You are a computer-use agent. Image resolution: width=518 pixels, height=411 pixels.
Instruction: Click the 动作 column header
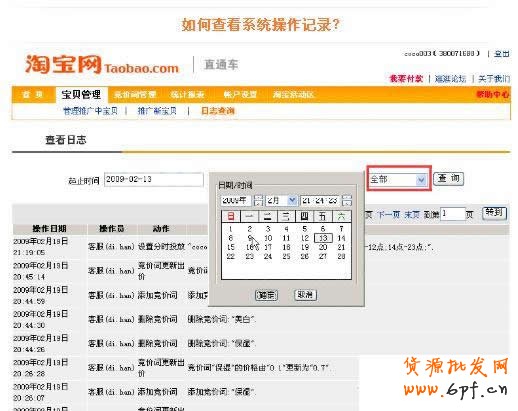pyautogui.click(x=161, y=229)
